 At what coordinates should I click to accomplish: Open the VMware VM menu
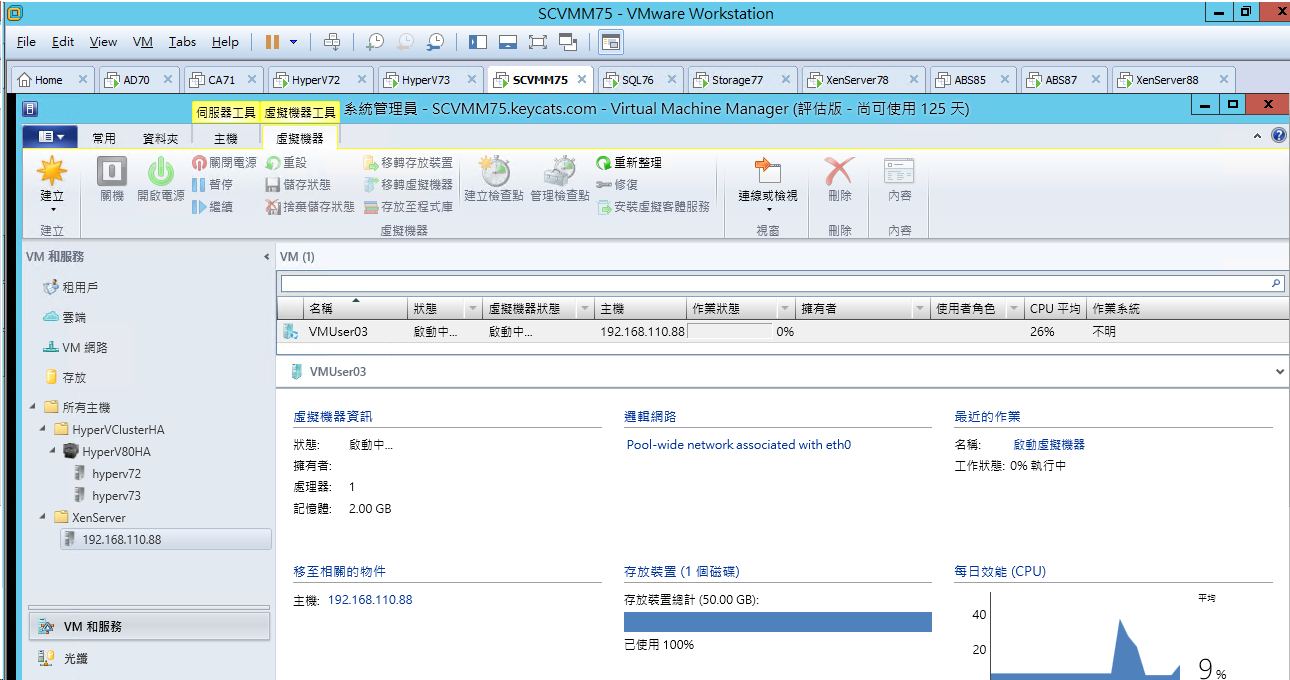[x=143, y=42]
